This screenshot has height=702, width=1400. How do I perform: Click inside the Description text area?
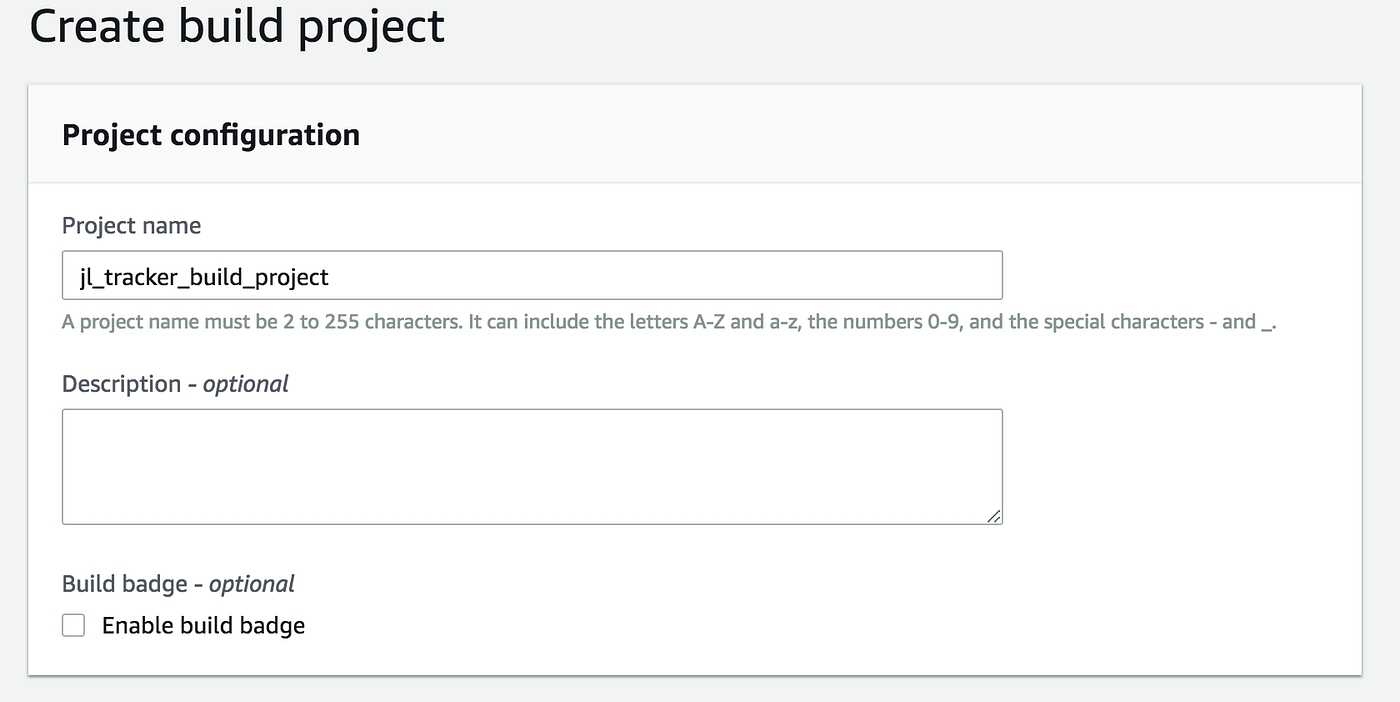[532, 466]
